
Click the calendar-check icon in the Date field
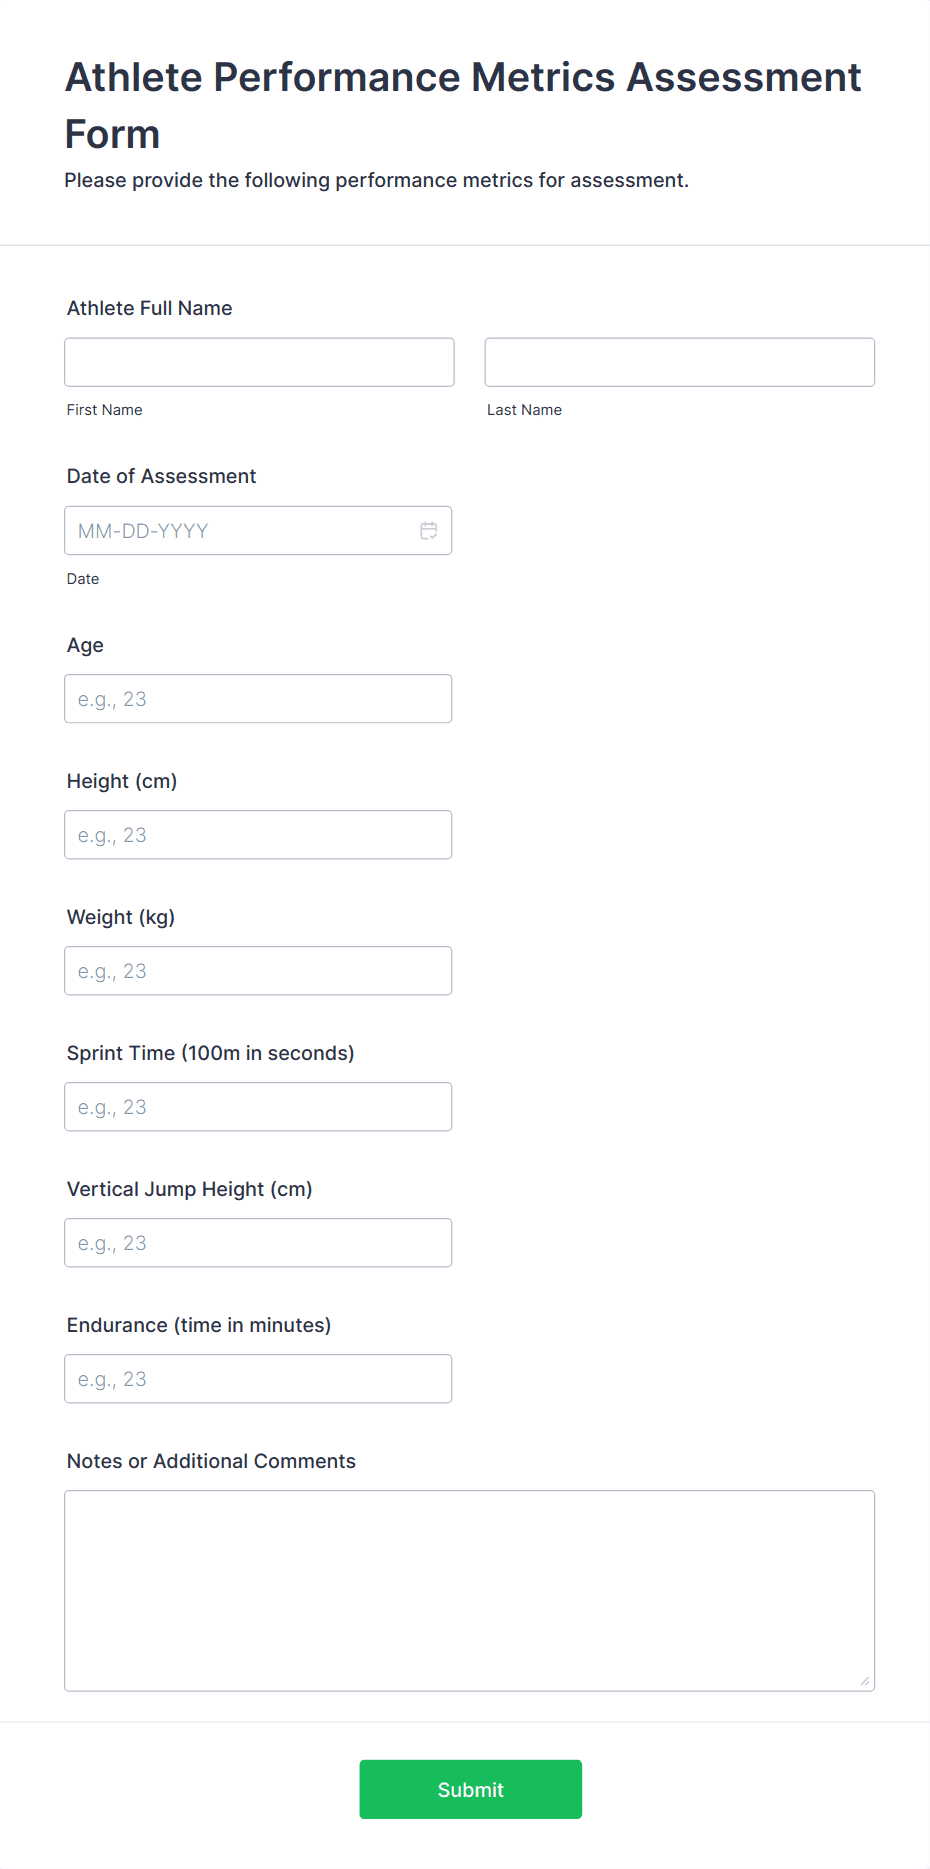[429, 530]
